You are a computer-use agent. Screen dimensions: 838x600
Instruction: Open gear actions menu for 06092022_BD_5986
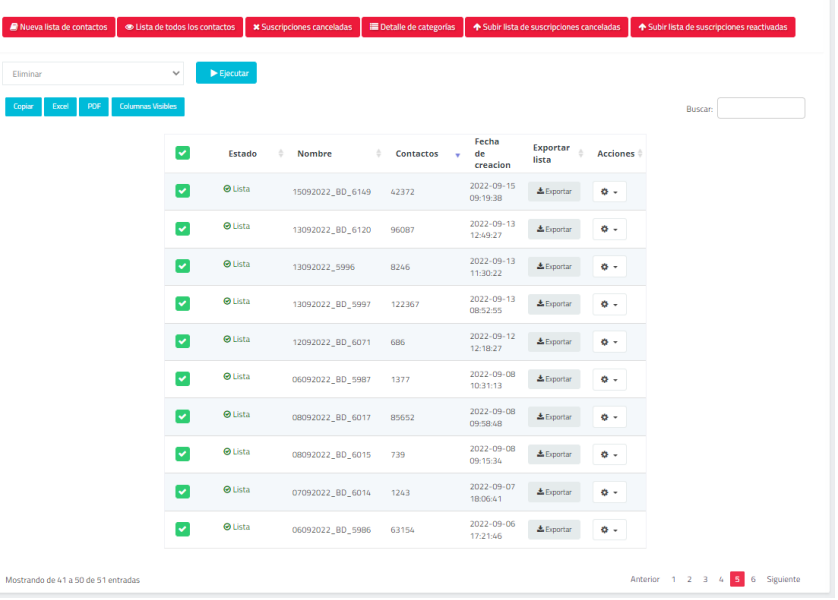coord(609,530)
